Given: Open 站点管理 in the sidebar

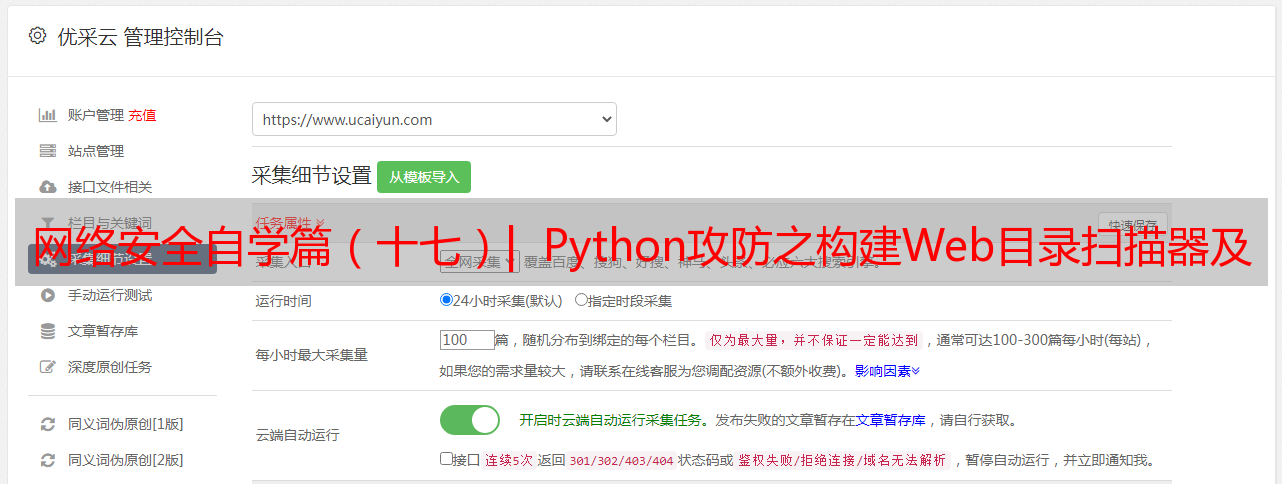Looking at the screenshot, I should pyautogui.click(x=96, y=151).
